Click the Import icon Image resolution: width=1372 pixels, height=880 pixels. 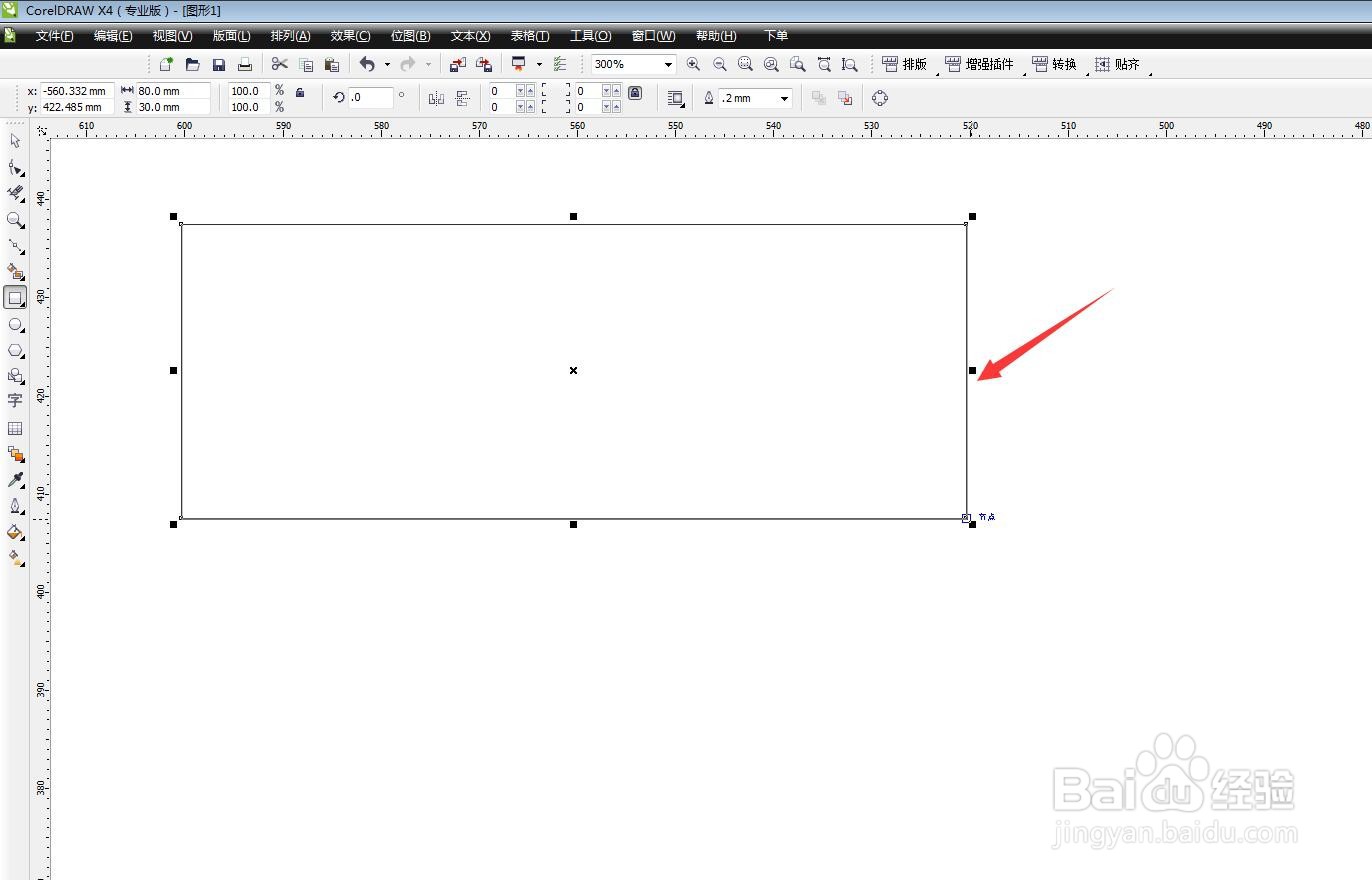point(458,64)
